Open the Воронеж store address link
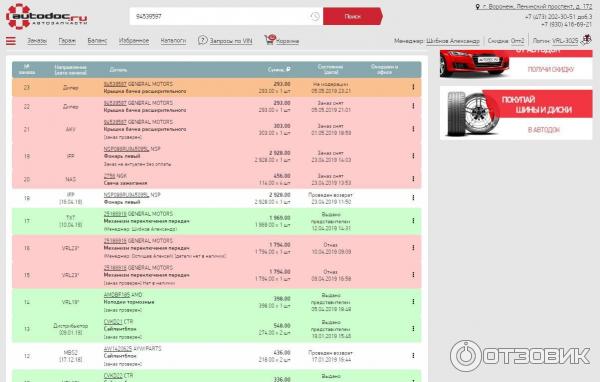 pos(536,7)
